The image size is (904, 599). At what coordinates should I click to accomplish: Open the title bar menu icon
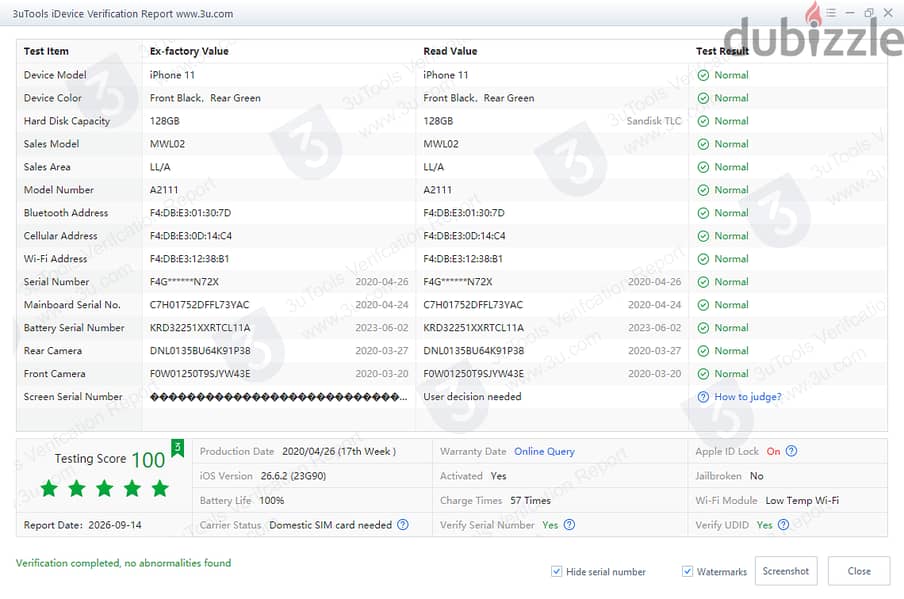831,13
